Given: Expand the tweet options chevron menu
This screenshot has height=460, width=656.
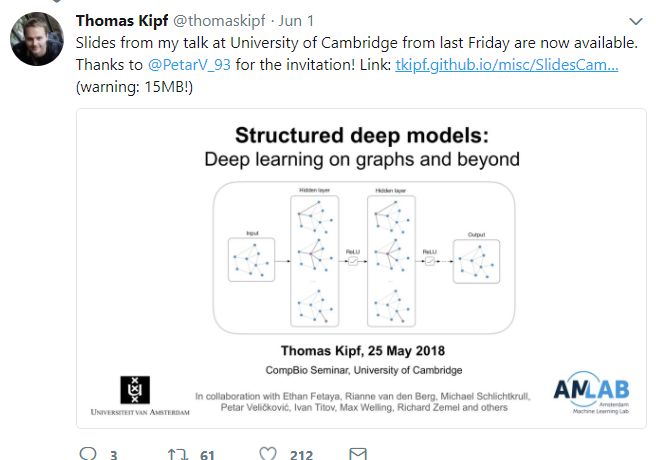Looking at the screenshot, I should pos(636,21).
